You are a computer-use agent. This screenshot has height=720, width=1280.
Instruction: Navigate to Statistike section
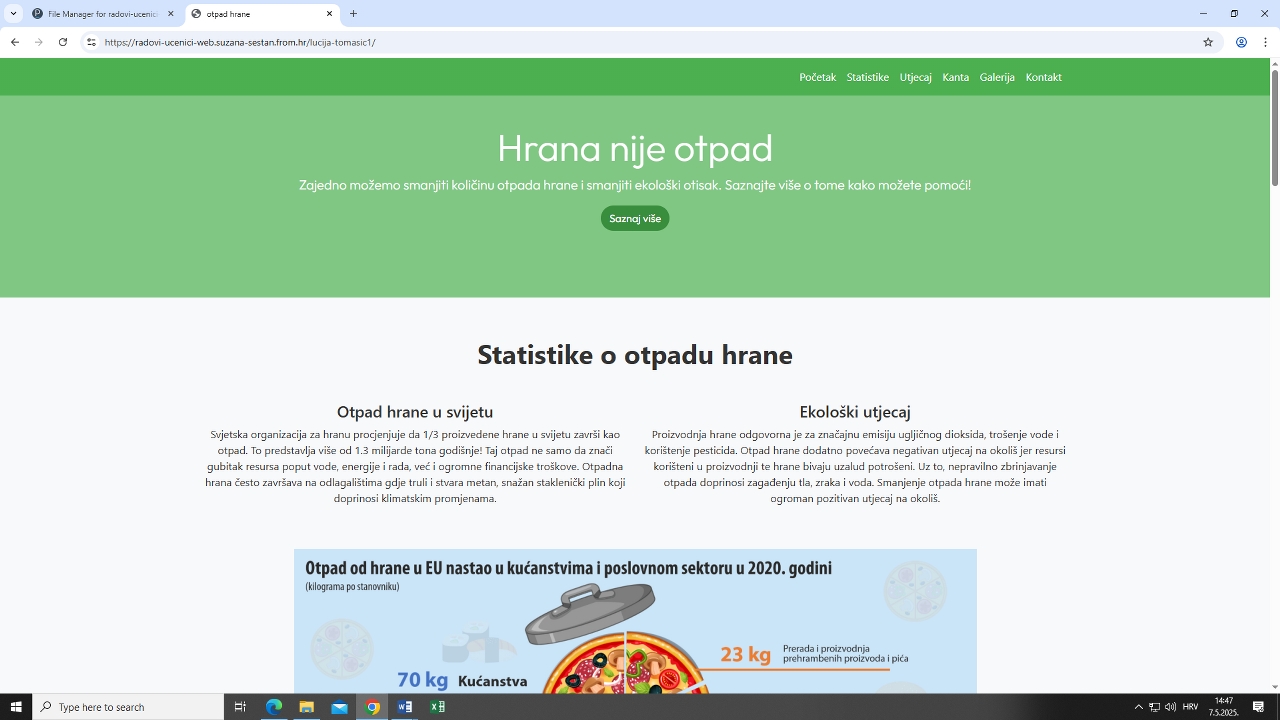867,77
